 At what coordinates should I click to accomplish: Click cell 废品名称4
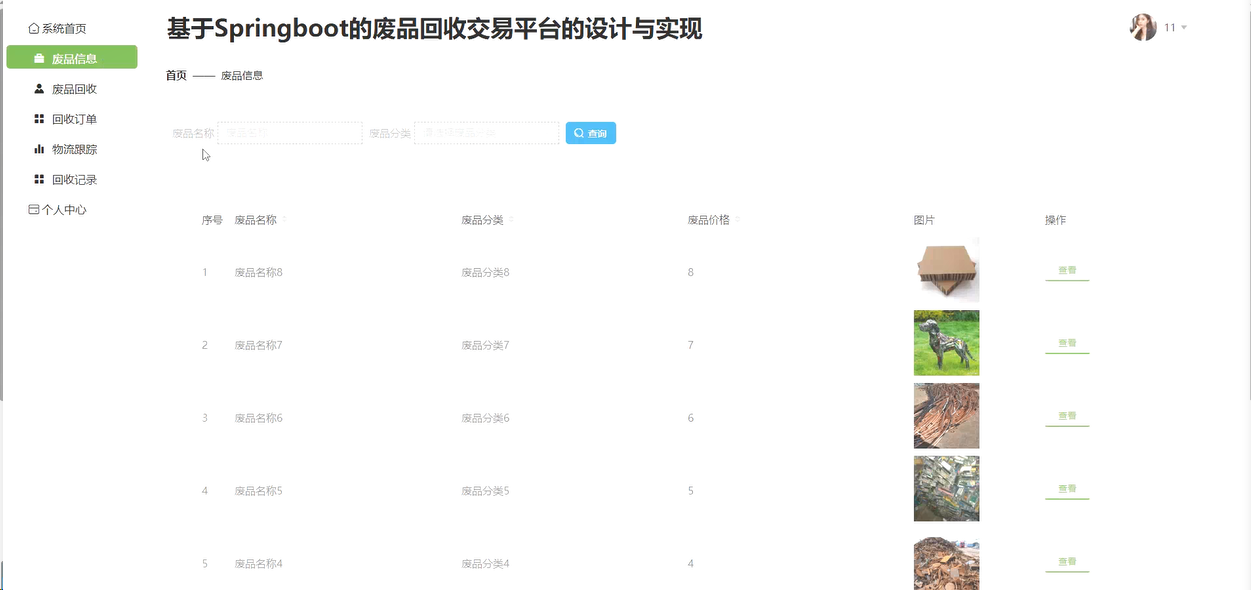[259, 564]
